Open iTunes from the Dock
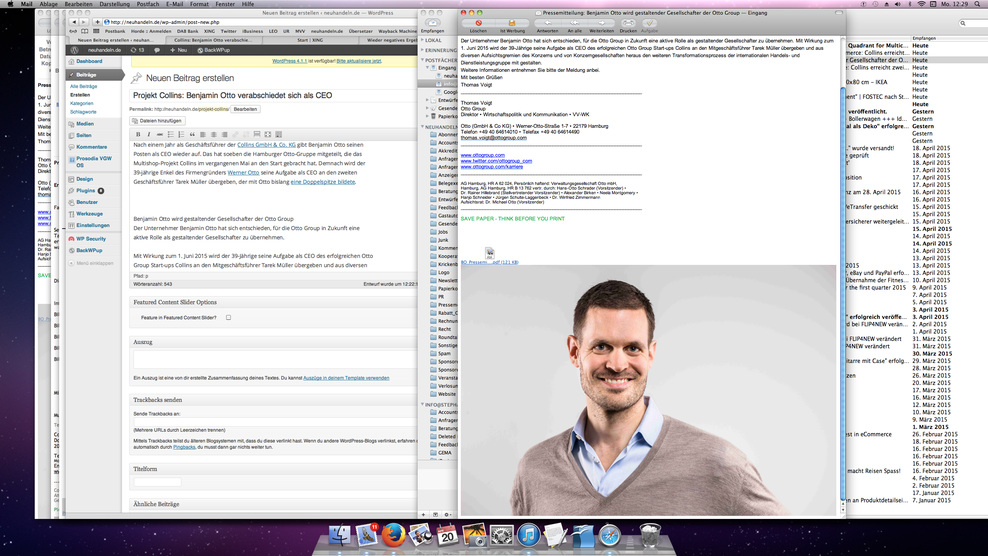This screenshot has width=988, height=556. (529, 535)
